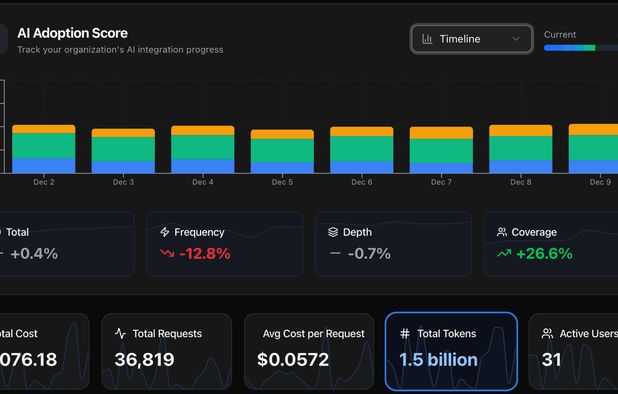Image resolution: width=618 pixels, height=394 pixels.
Task: Click the 'Track your organization's AI integration progress' subtitle
Action: (120, 50)
